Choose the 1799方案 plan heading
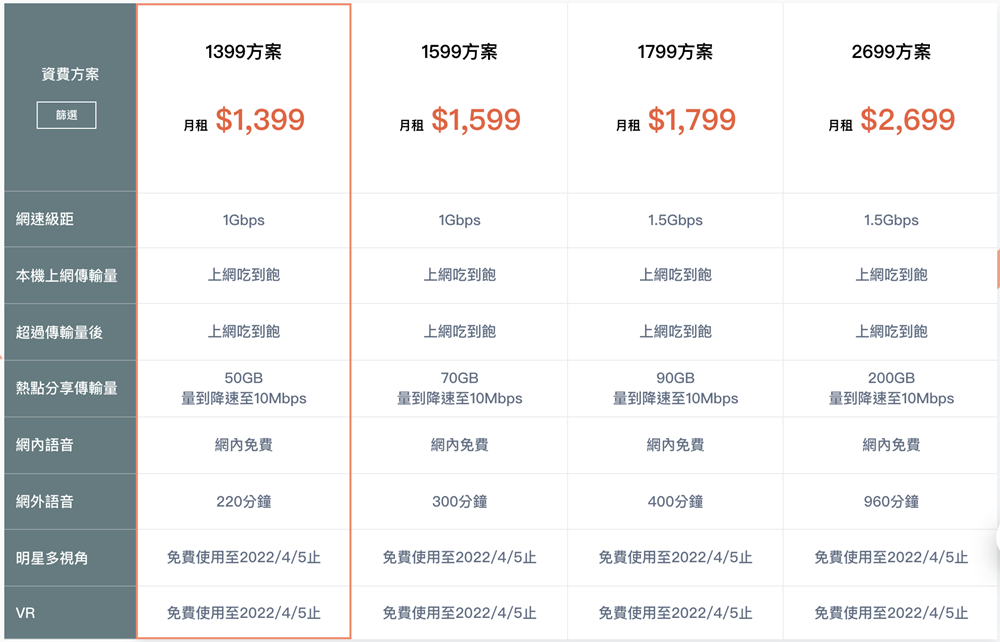 pyautogui.click(x=675, y=53)
